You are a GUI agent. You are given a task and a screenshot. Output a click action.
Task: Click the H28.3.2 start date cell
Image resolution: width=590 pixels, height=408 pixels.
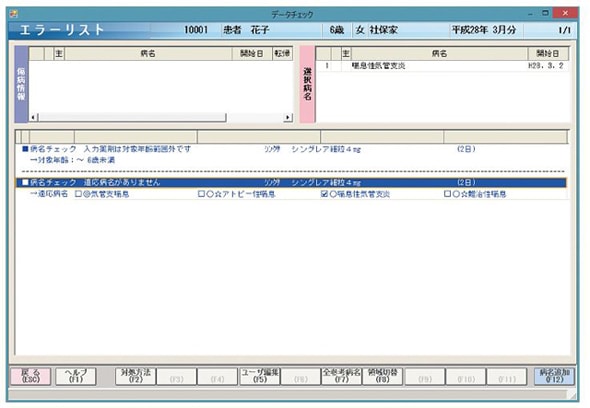[x=546, y=66]
